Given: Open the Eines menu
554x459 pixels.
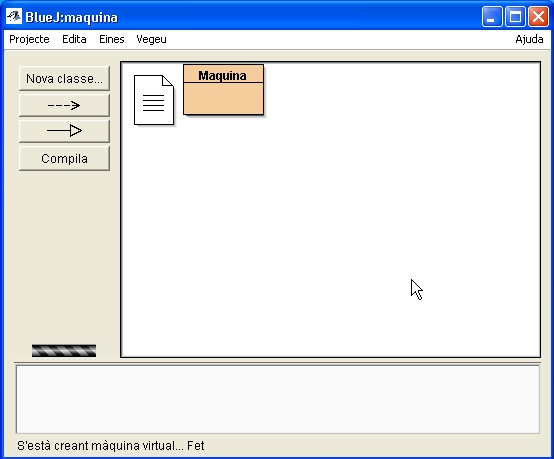Looking at the screenshot, I should [x=112, y=39].
